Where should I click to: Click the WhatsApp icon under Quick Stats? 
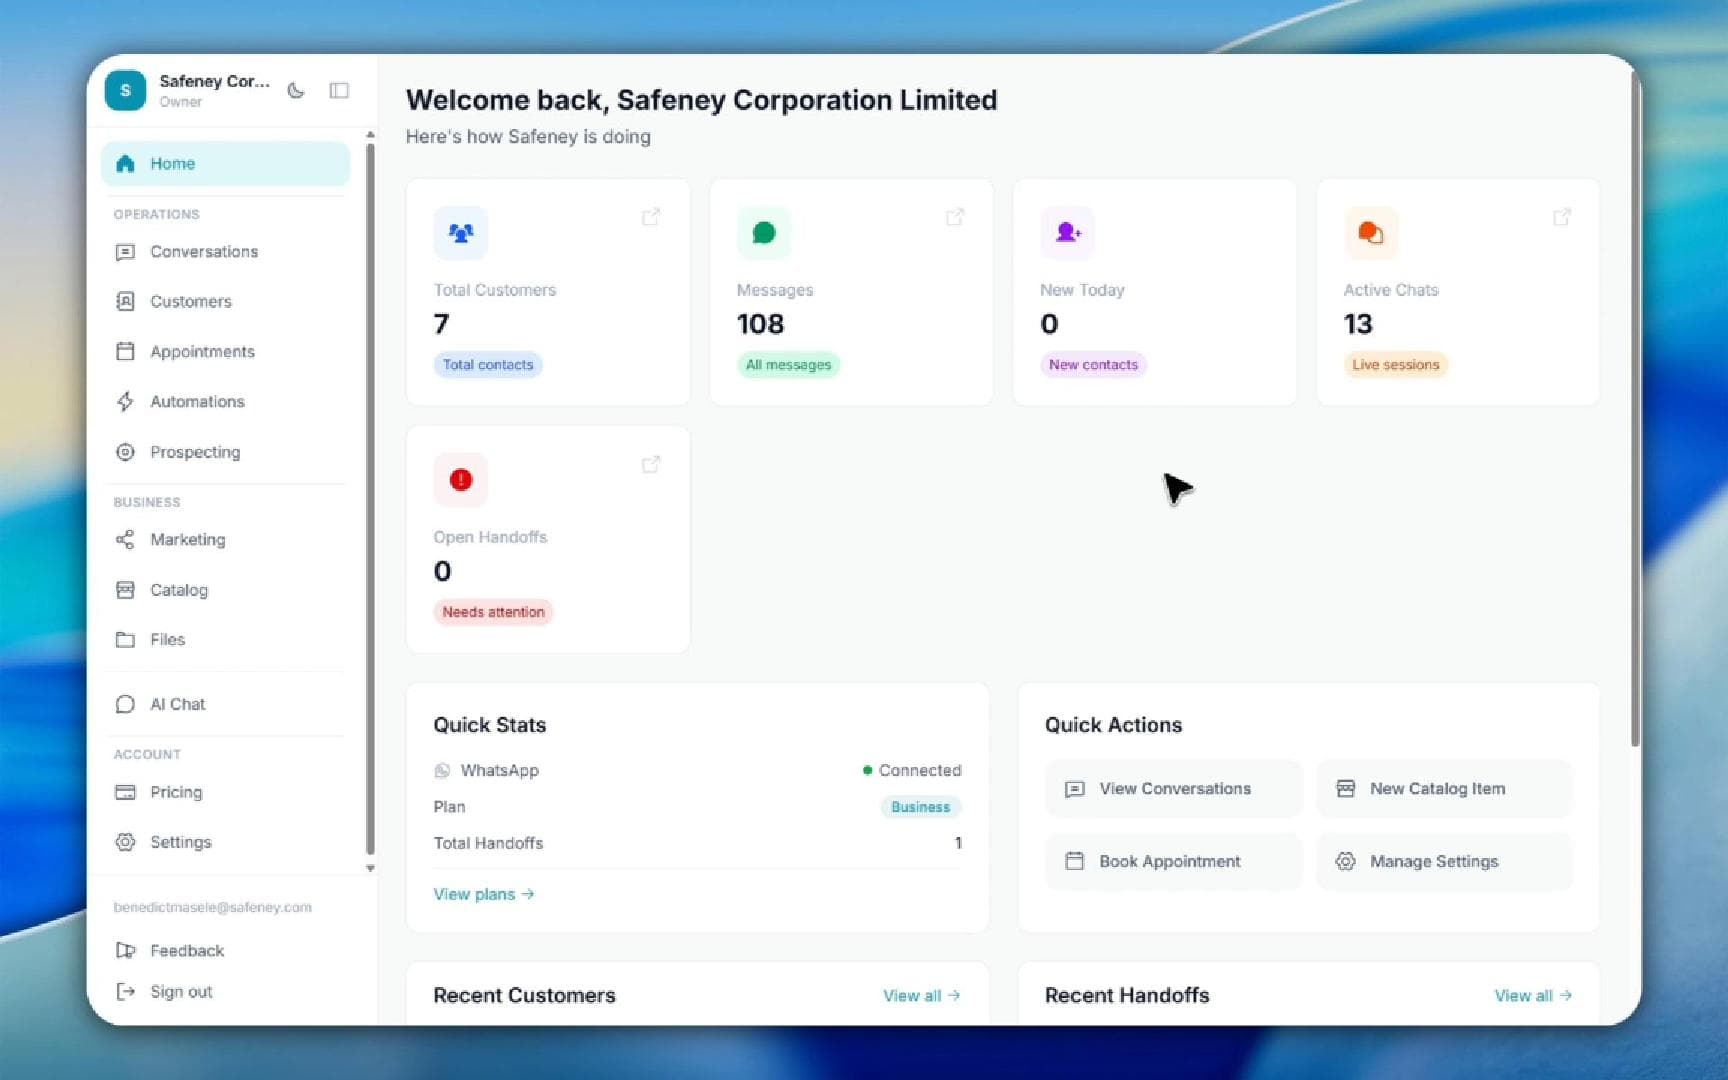click(443, 770)
